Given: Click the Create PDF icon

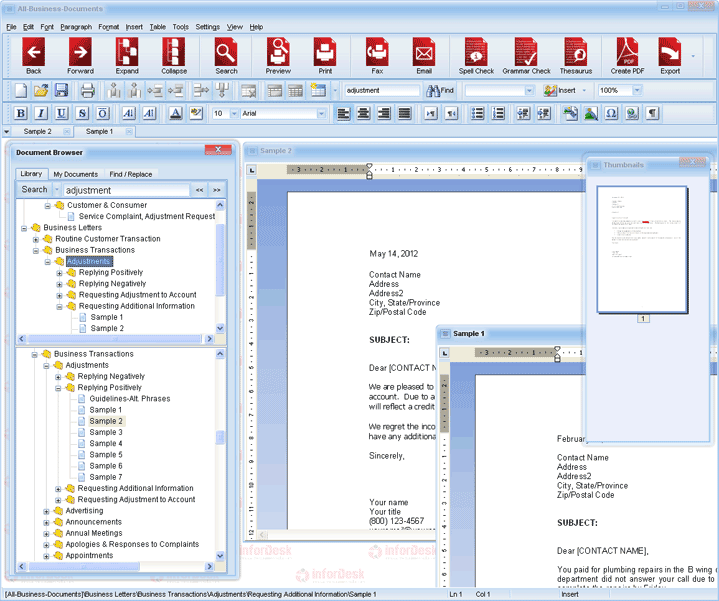Looking at the screenshot, I should pyautogui.click(x=627, y=53).
